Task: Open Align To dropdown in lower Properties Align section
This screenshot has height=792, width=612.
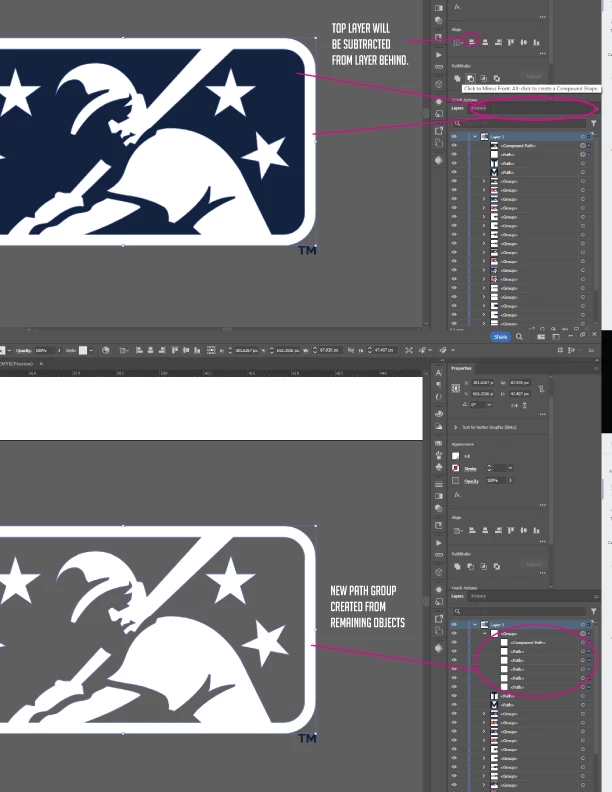Action: (457, 530)
